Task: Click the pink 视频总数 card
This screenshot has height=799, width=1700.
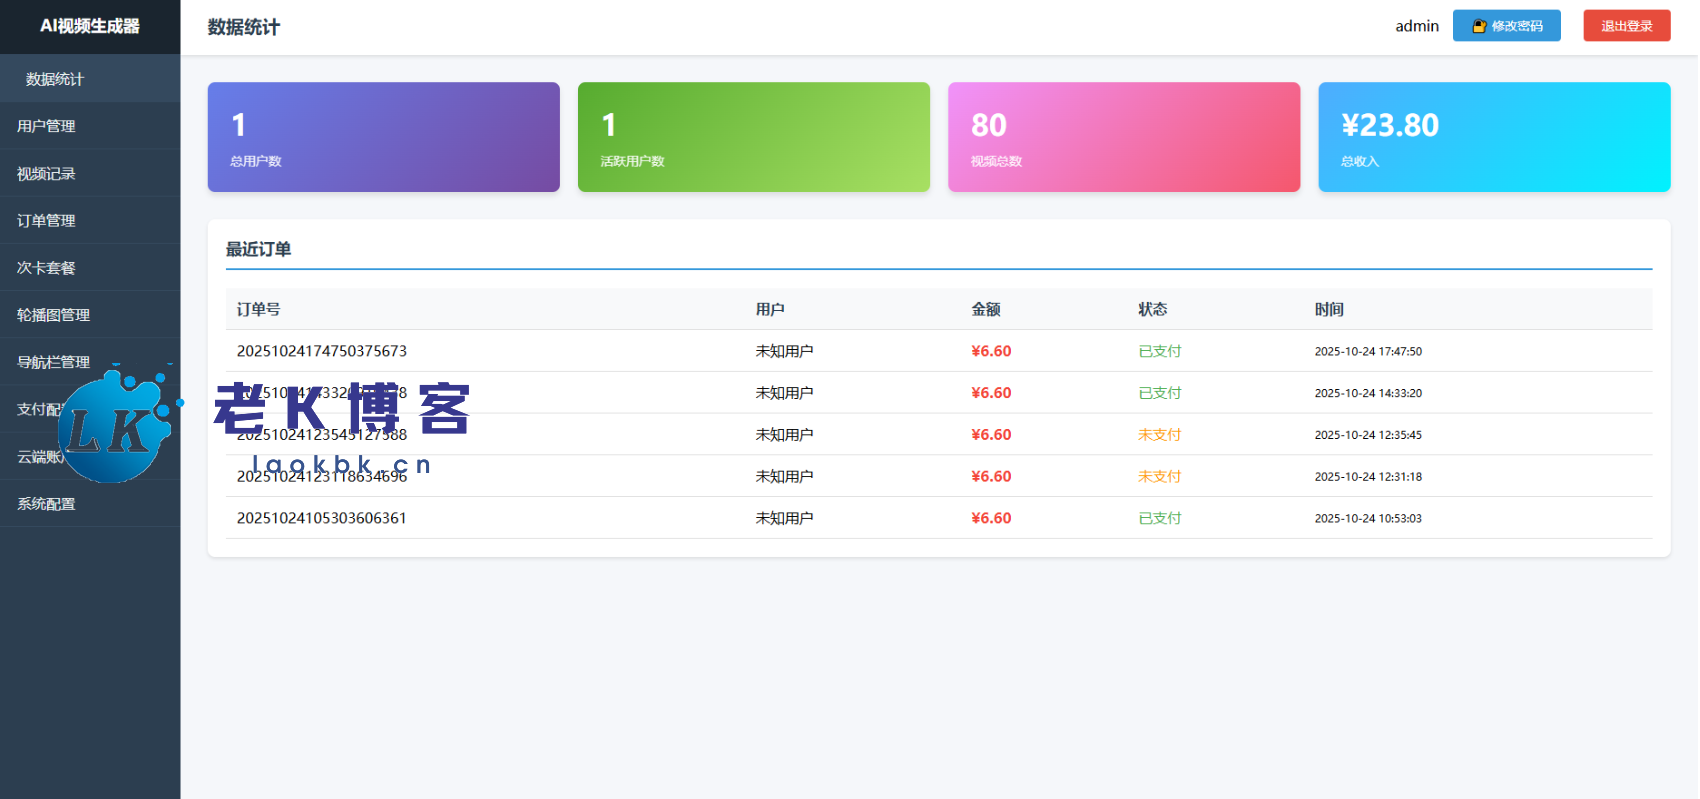Action: [1123, 137]
